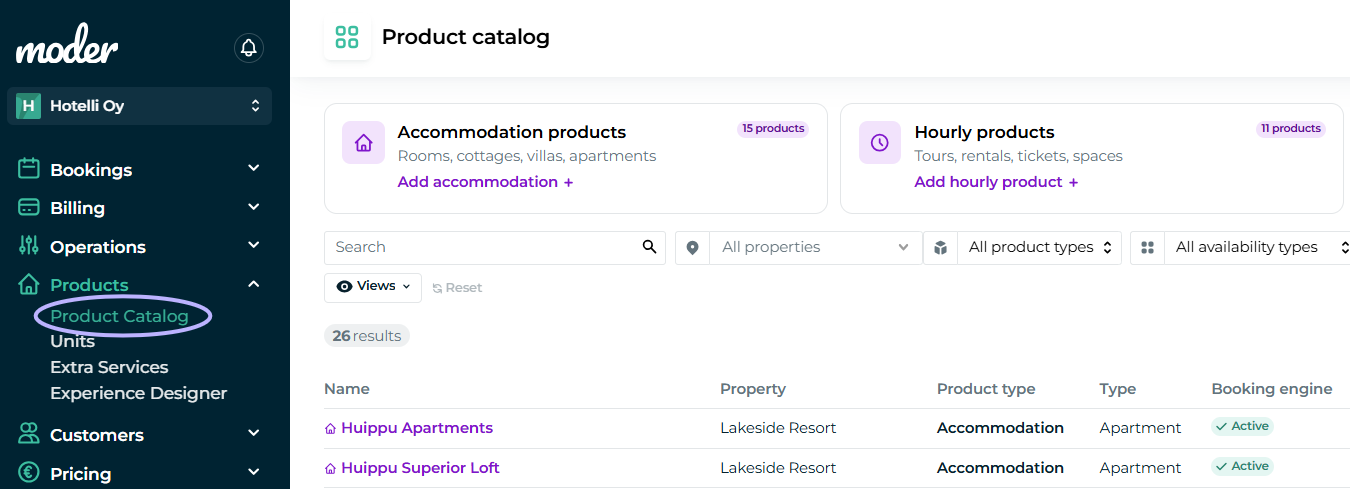
Task: Click the location pin filter icon
Action: (x=693, y=247)
